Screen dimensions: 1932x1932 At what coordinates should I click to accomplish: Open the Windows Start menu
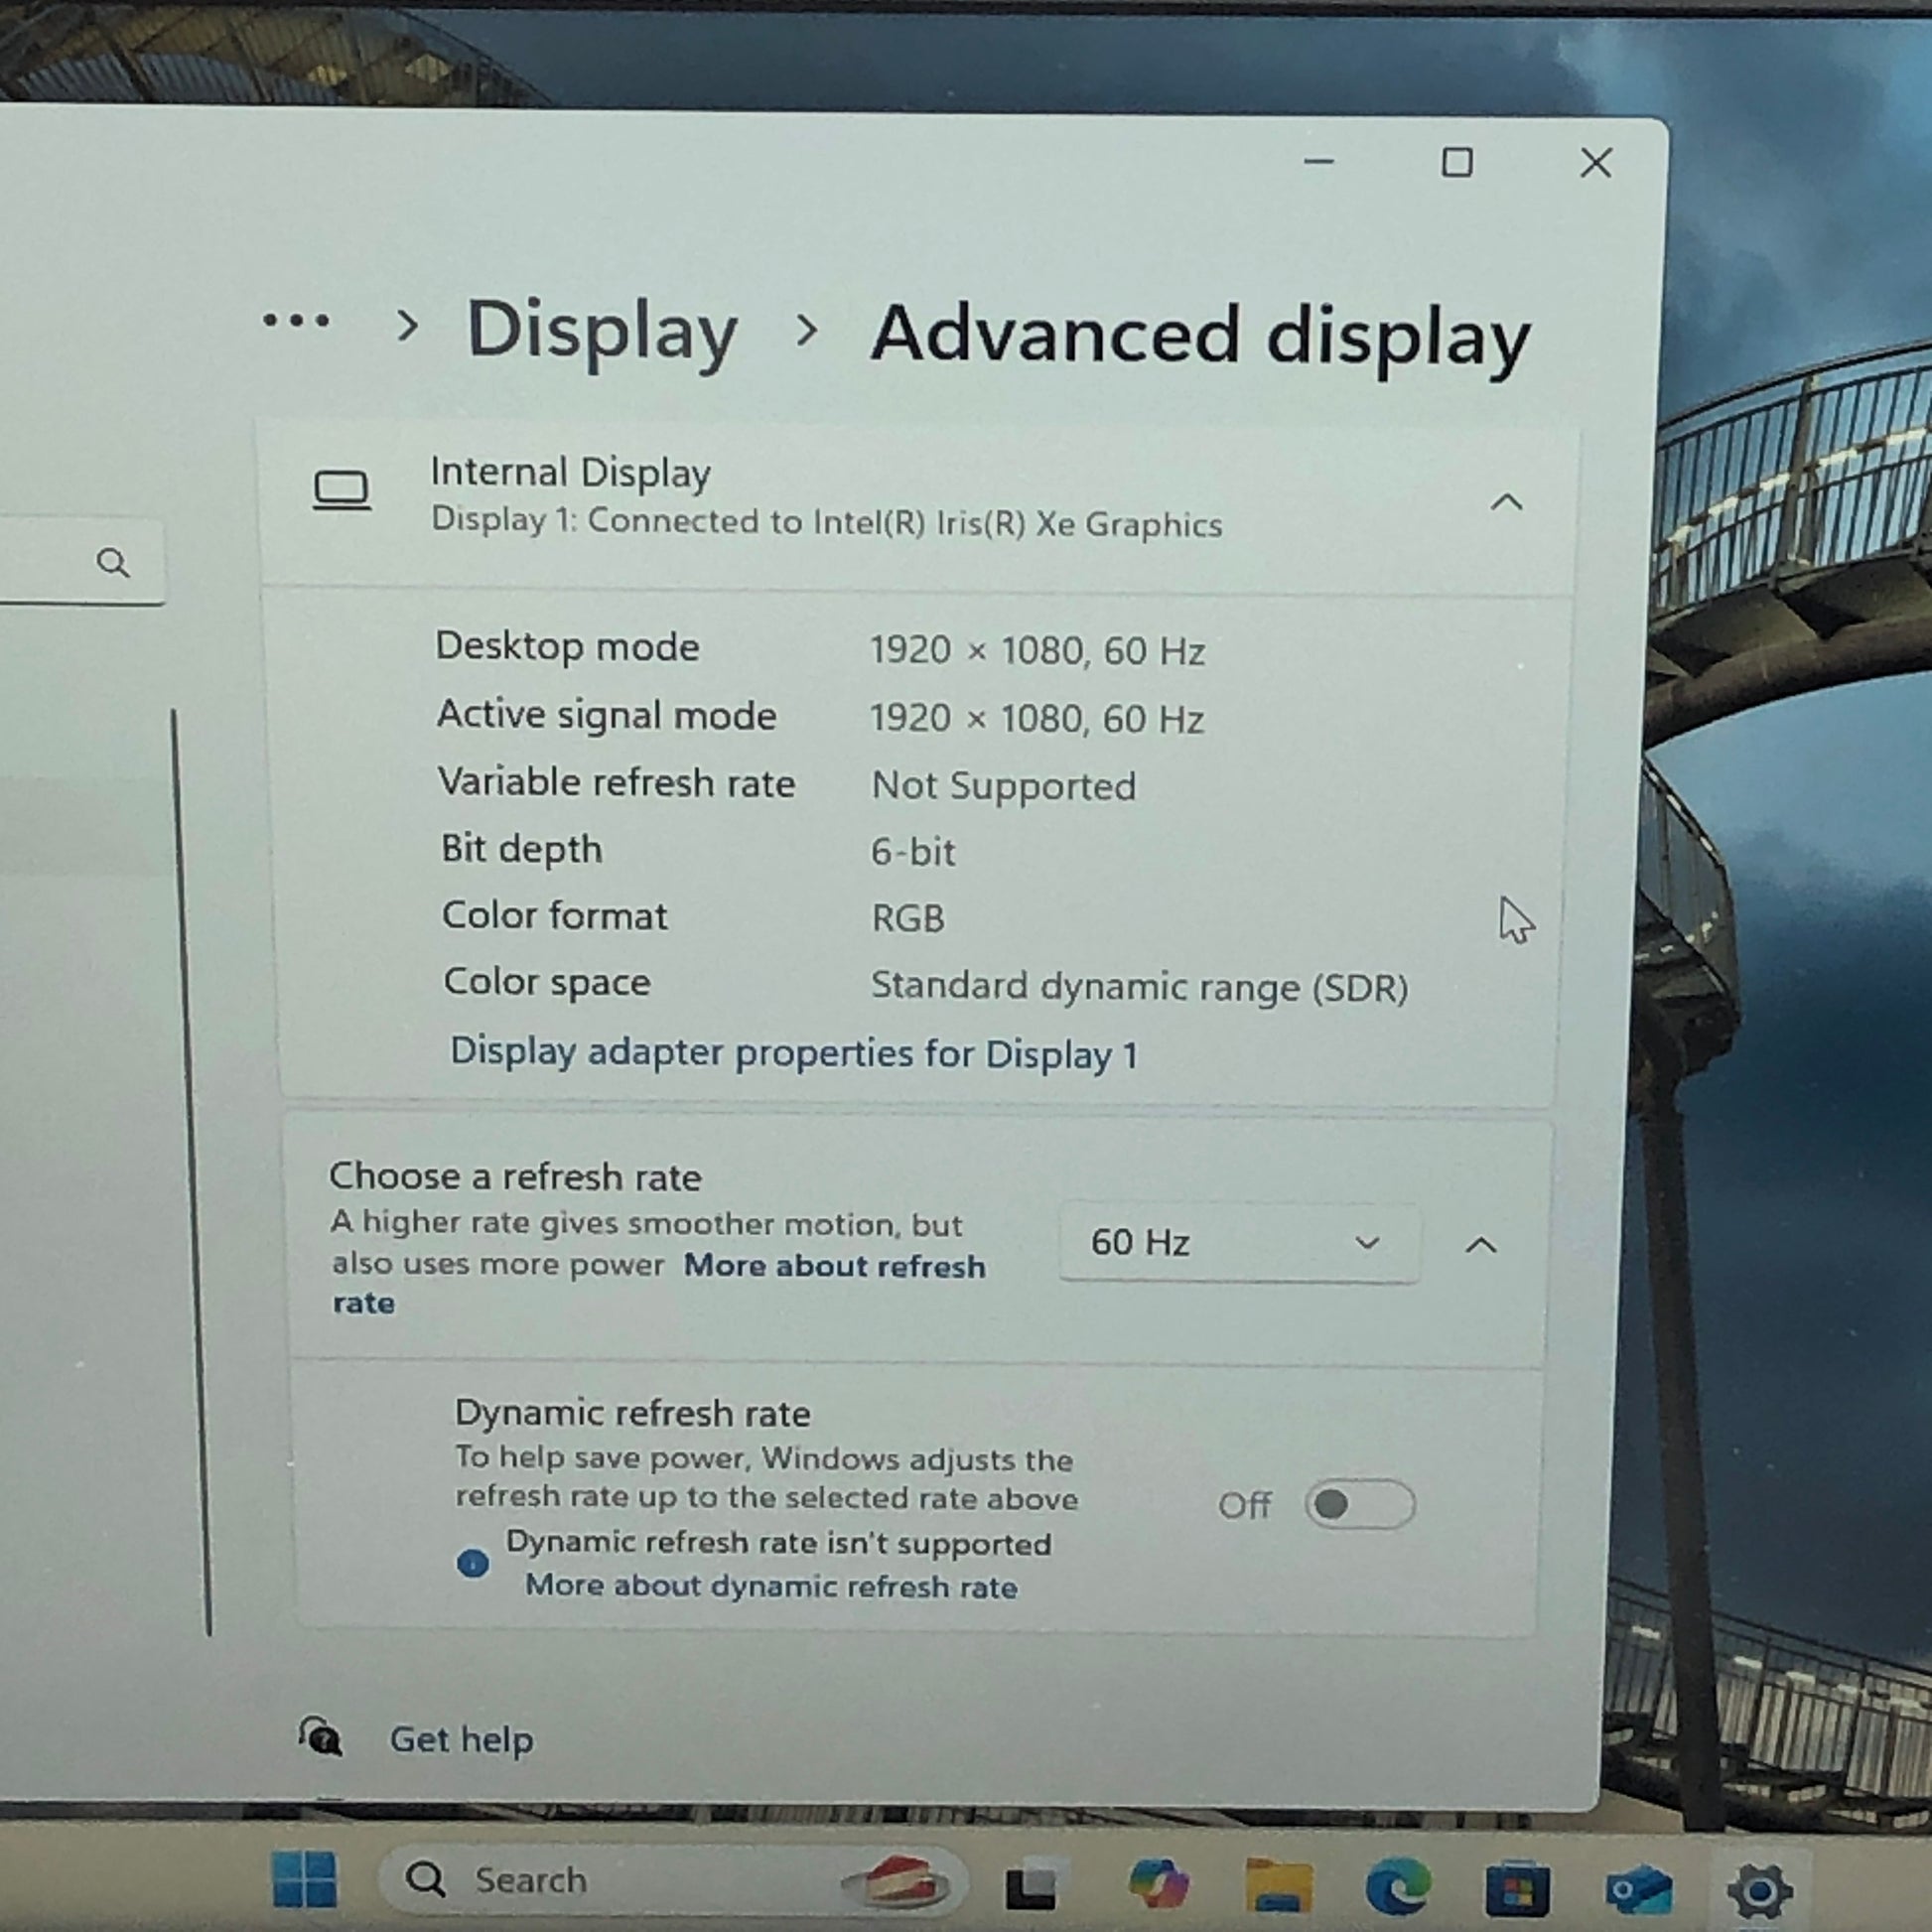(x=304, y=1878)
